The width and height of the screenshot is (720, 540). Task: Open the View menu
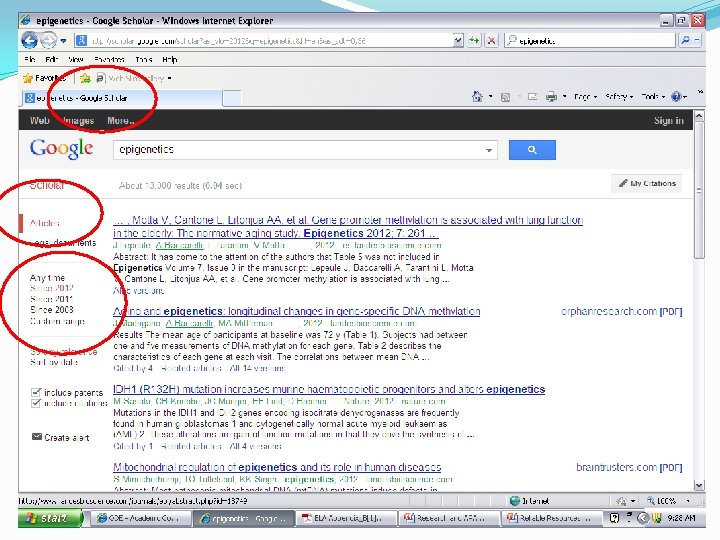click(76, 59)
